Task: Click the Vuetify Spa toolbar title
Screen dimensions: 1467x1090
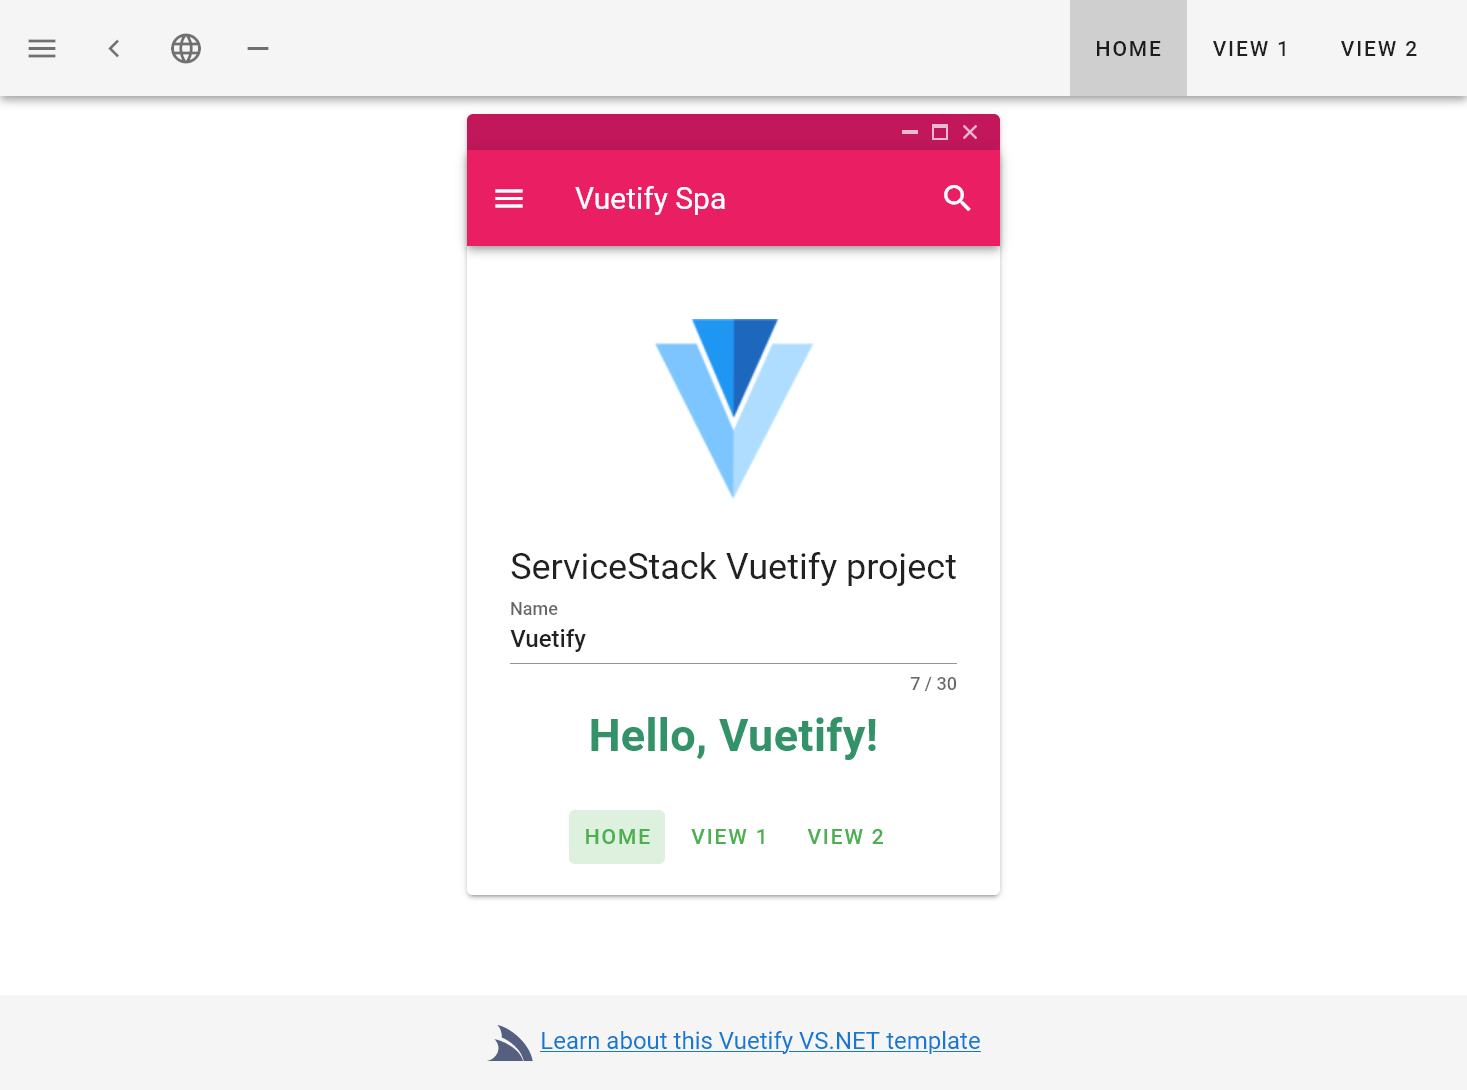Action: click(650, 198)
